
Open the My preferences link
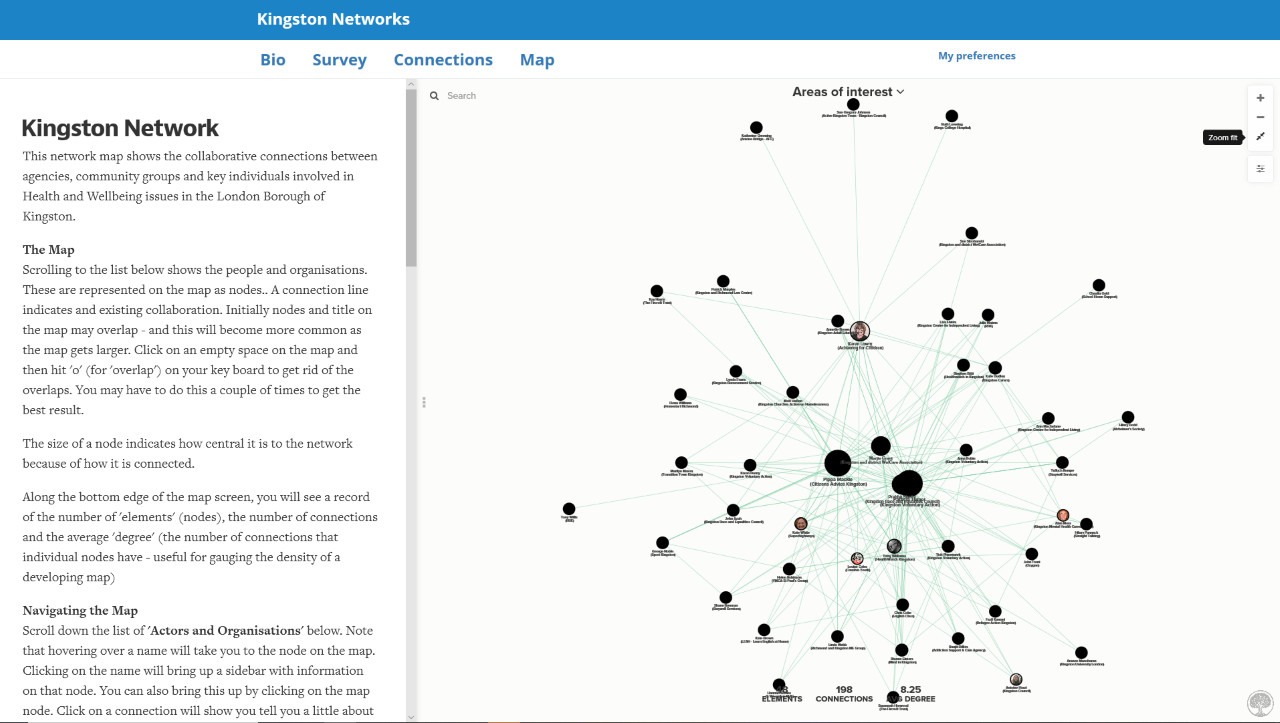[x=977, y=56]
